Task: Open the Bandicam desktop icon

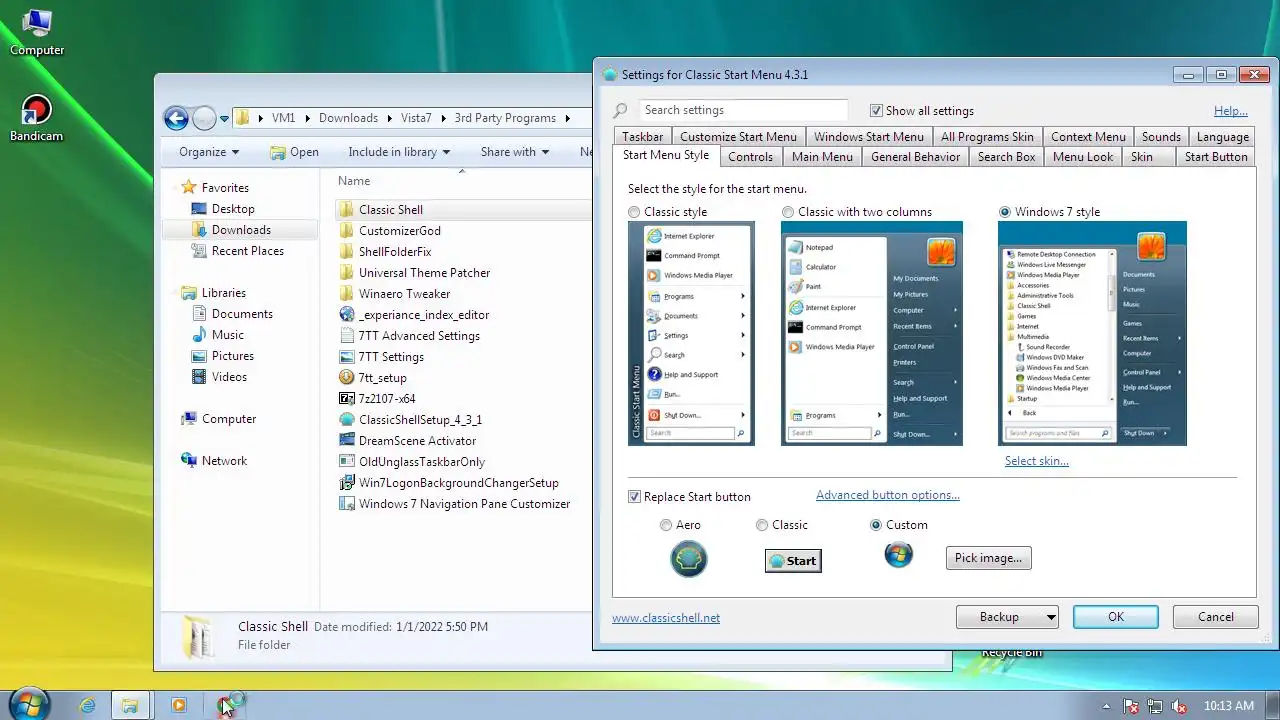Action: click(37, 118)
